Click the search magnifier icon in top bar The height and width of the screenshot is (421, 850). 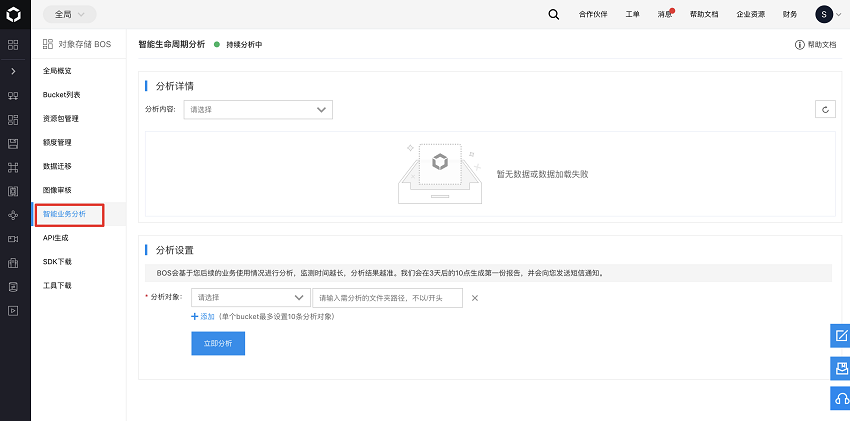pyautogui.click(x=554, y=14)
